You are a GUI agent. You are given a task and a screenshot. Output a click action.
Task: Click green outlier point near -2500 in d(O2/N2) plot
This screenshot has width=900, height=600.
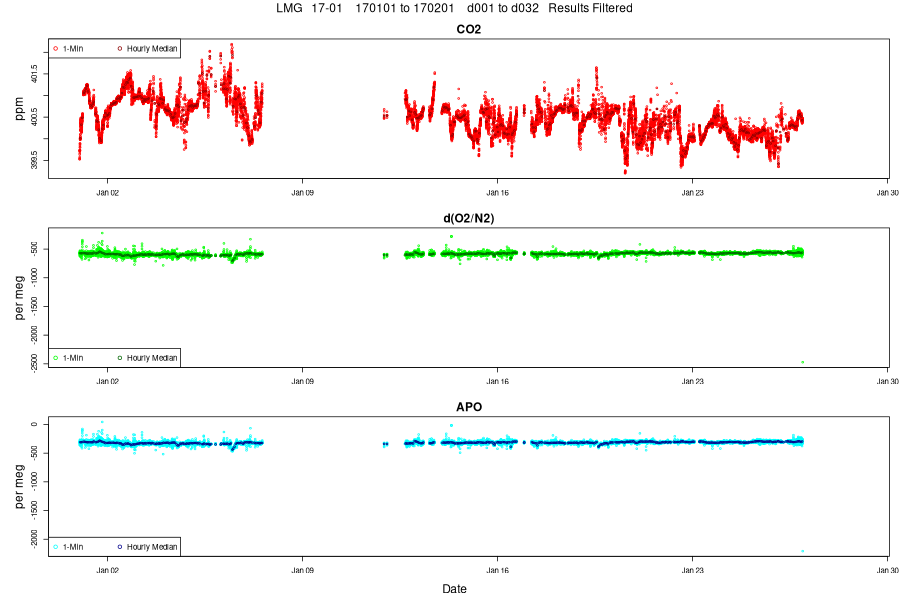click(802, 362)
